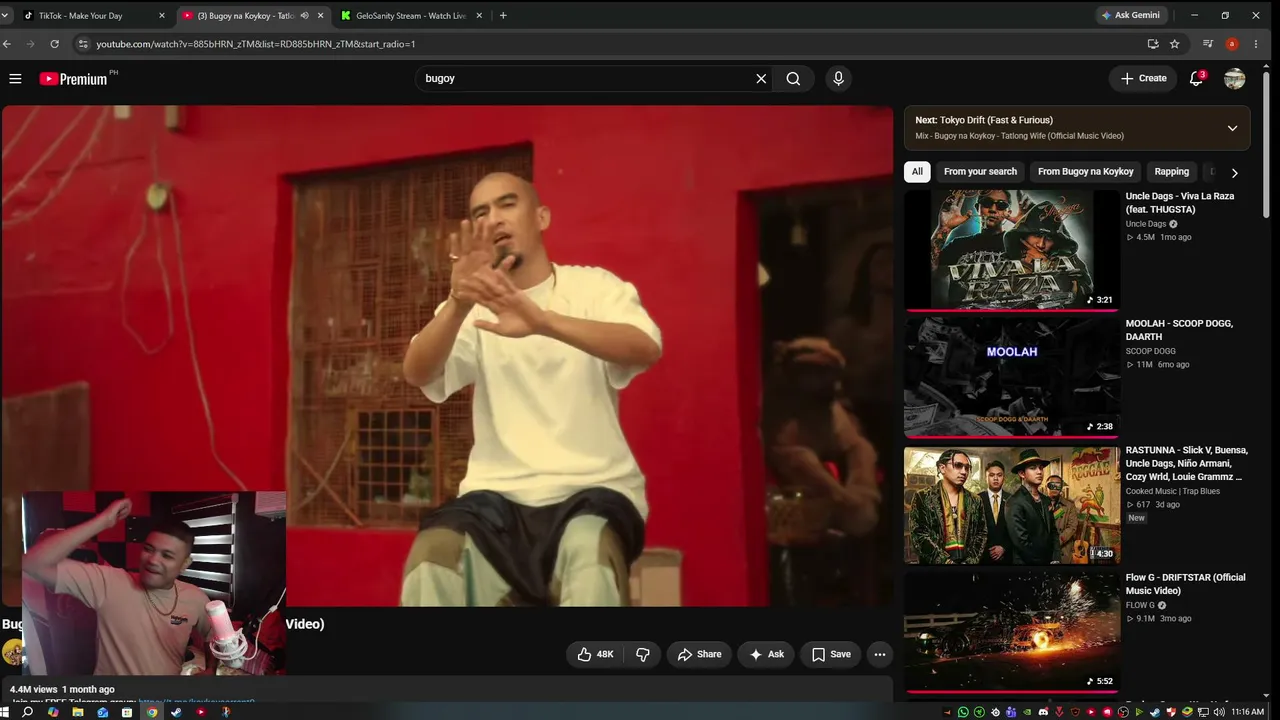The width and height of the screenshot is (1280, 720).
Task: Open the taskbar clock showing 11:16 AM
Action: pyautogui.click(x=1248, y=712)
